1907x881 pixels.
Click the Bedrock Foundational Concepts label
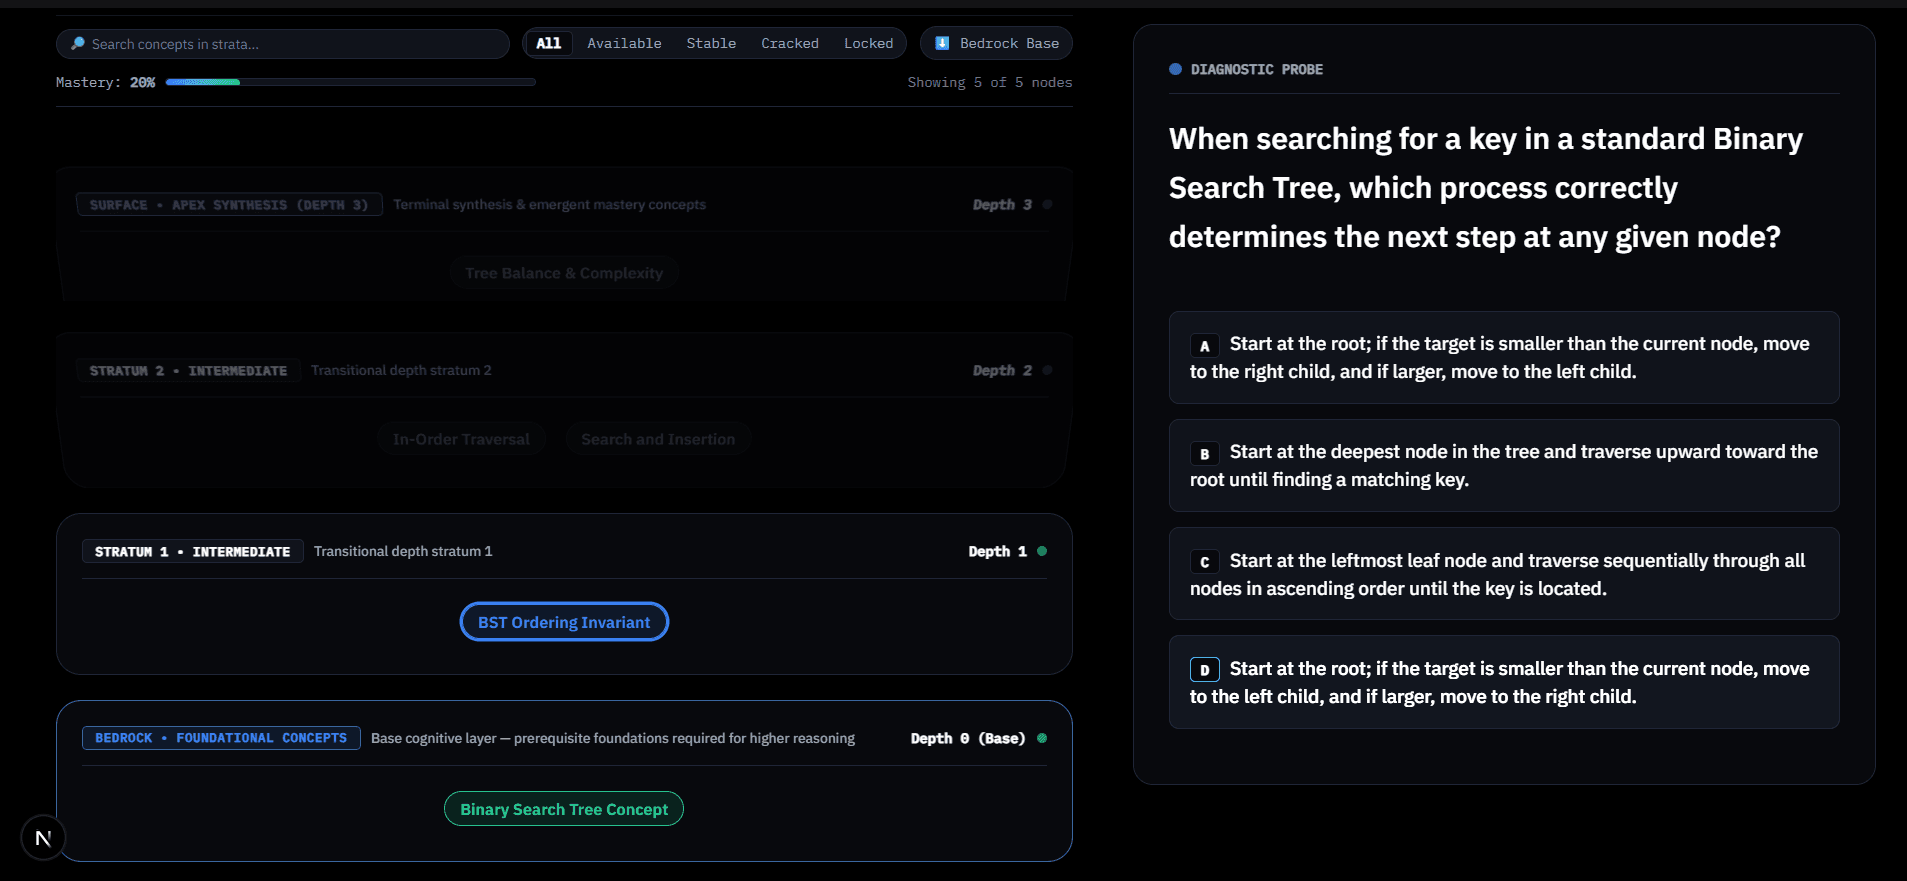coord(221,738)
